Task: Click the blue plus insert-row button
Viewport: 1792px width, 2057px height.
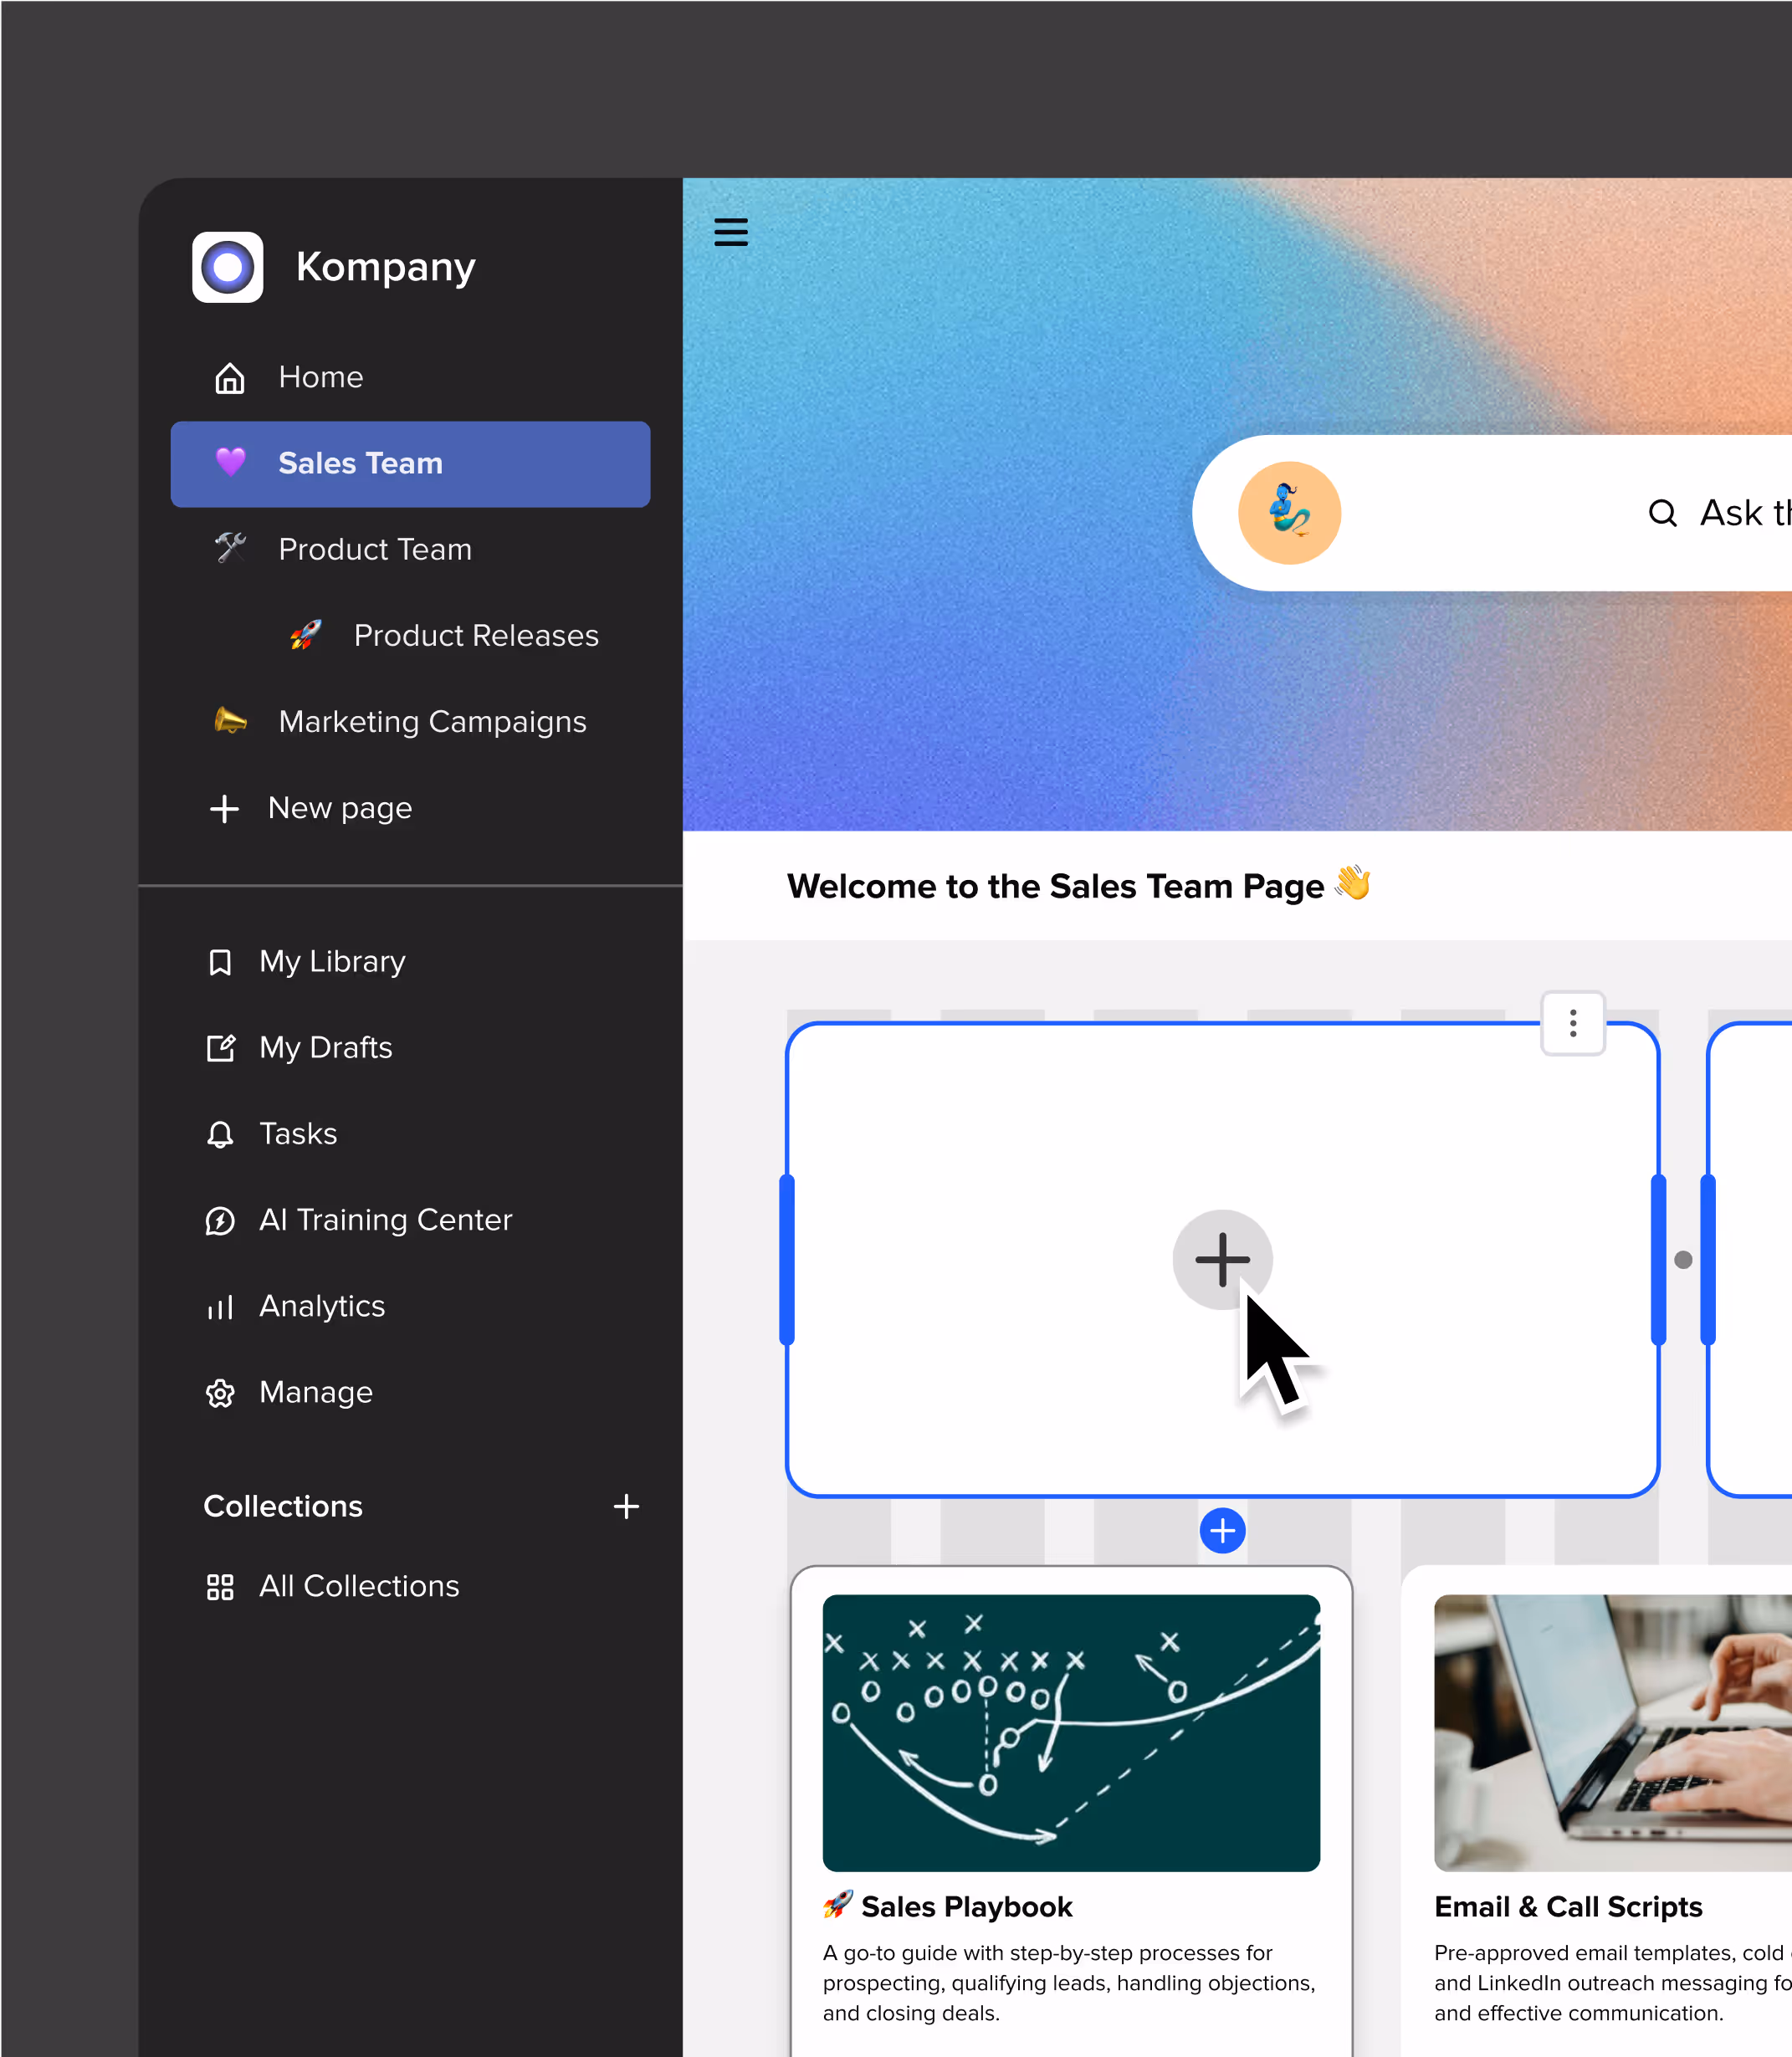Action: click(x=1221, y=1531)
